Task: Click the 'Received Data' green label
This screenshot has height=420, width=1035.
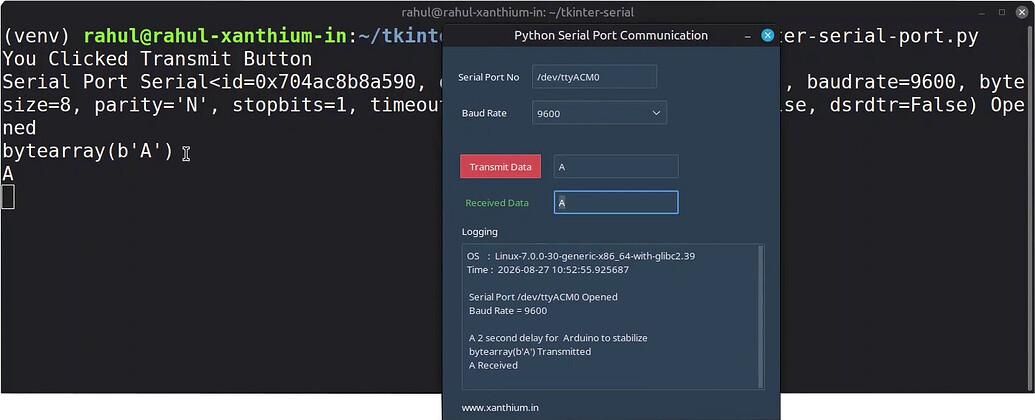Action: [497, 203]
